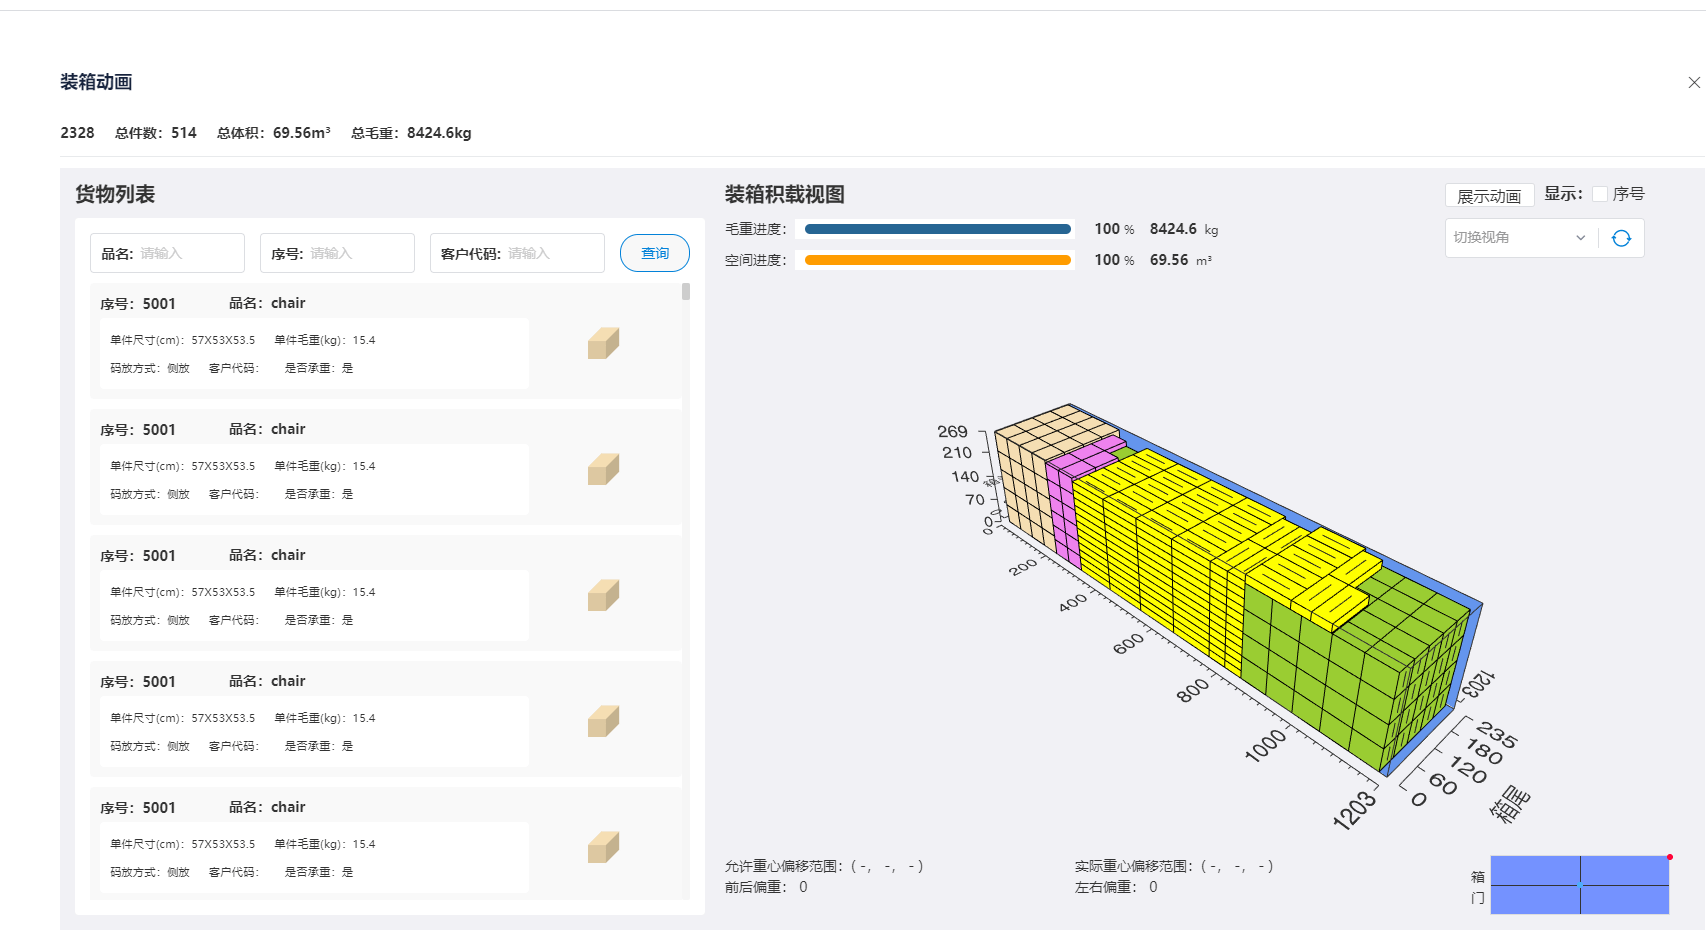Click the box icon of the first chair entry

[603, 342]
